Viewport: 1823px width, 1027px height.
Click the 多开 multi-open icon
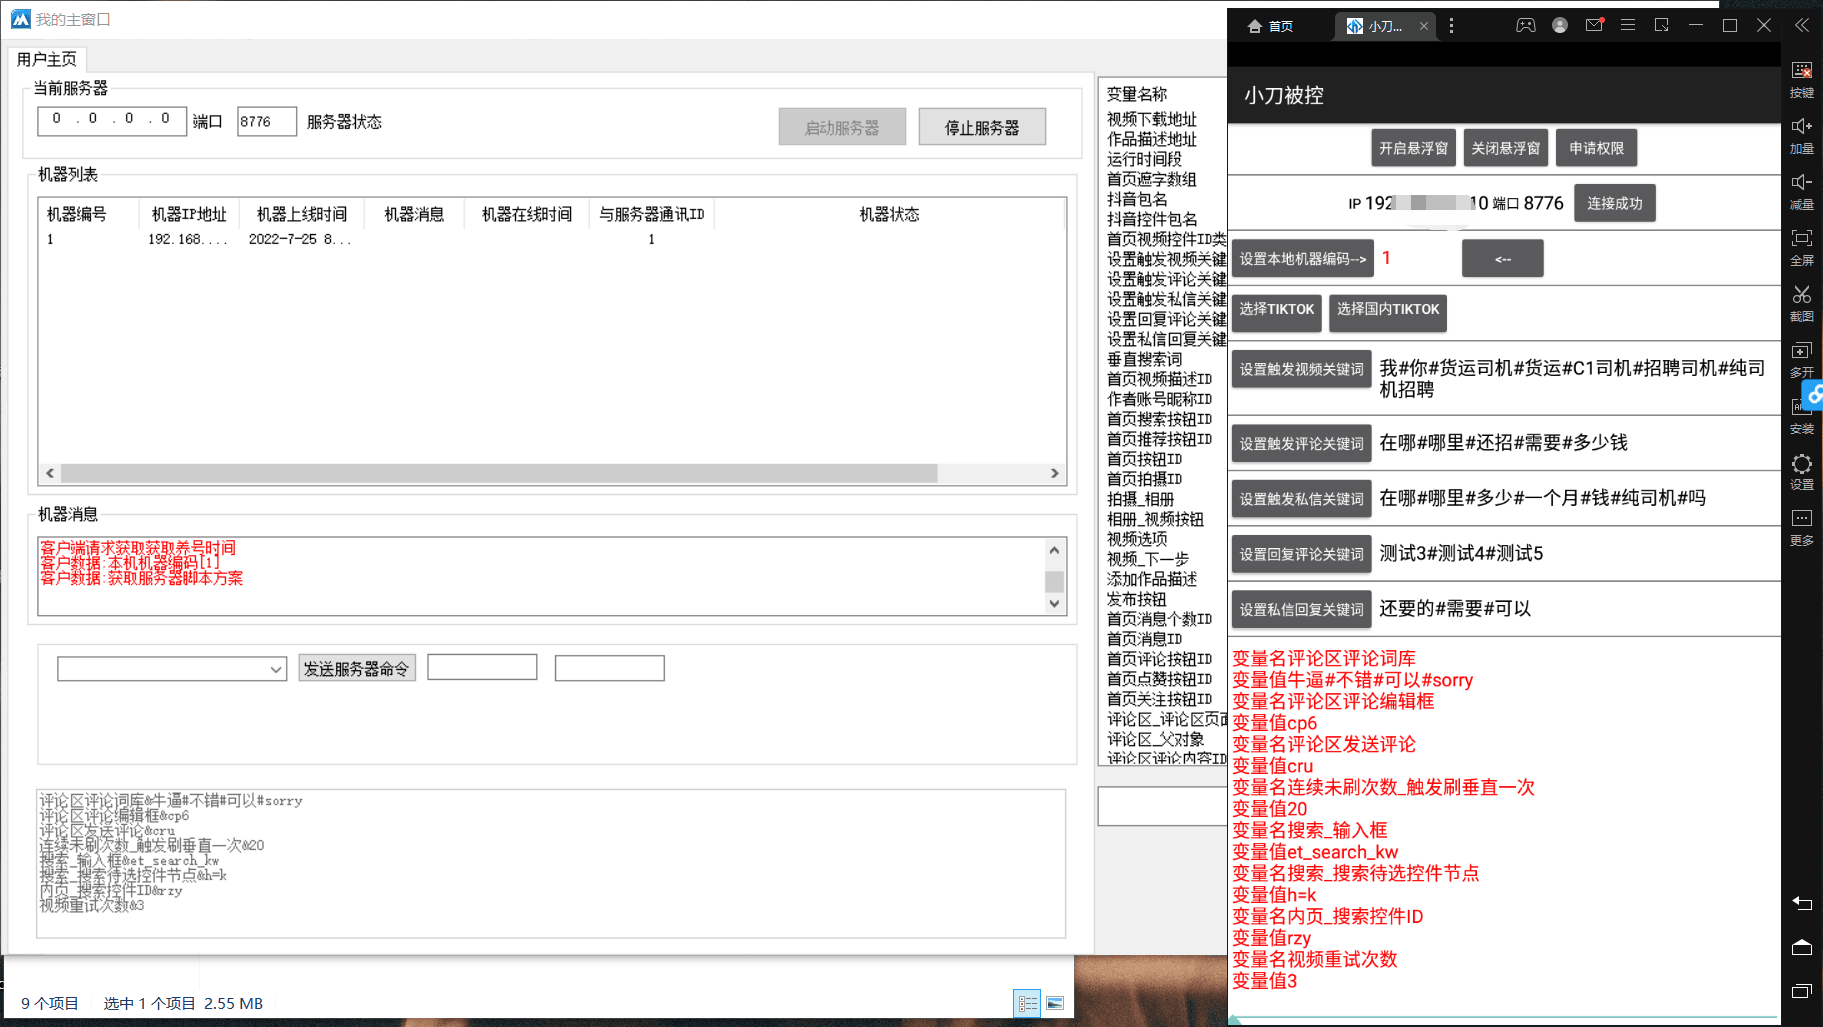(1801, 352)
